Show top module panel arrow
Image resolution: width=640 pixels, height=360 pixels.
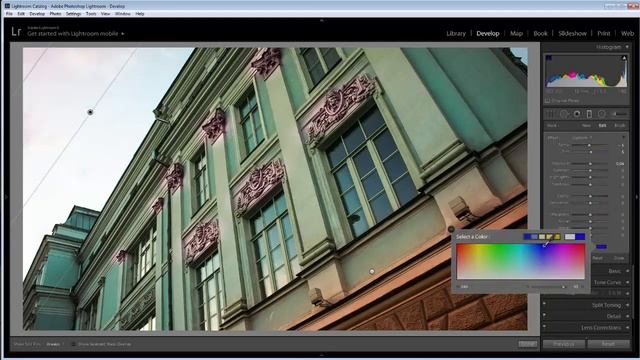[x=322, y=20]
